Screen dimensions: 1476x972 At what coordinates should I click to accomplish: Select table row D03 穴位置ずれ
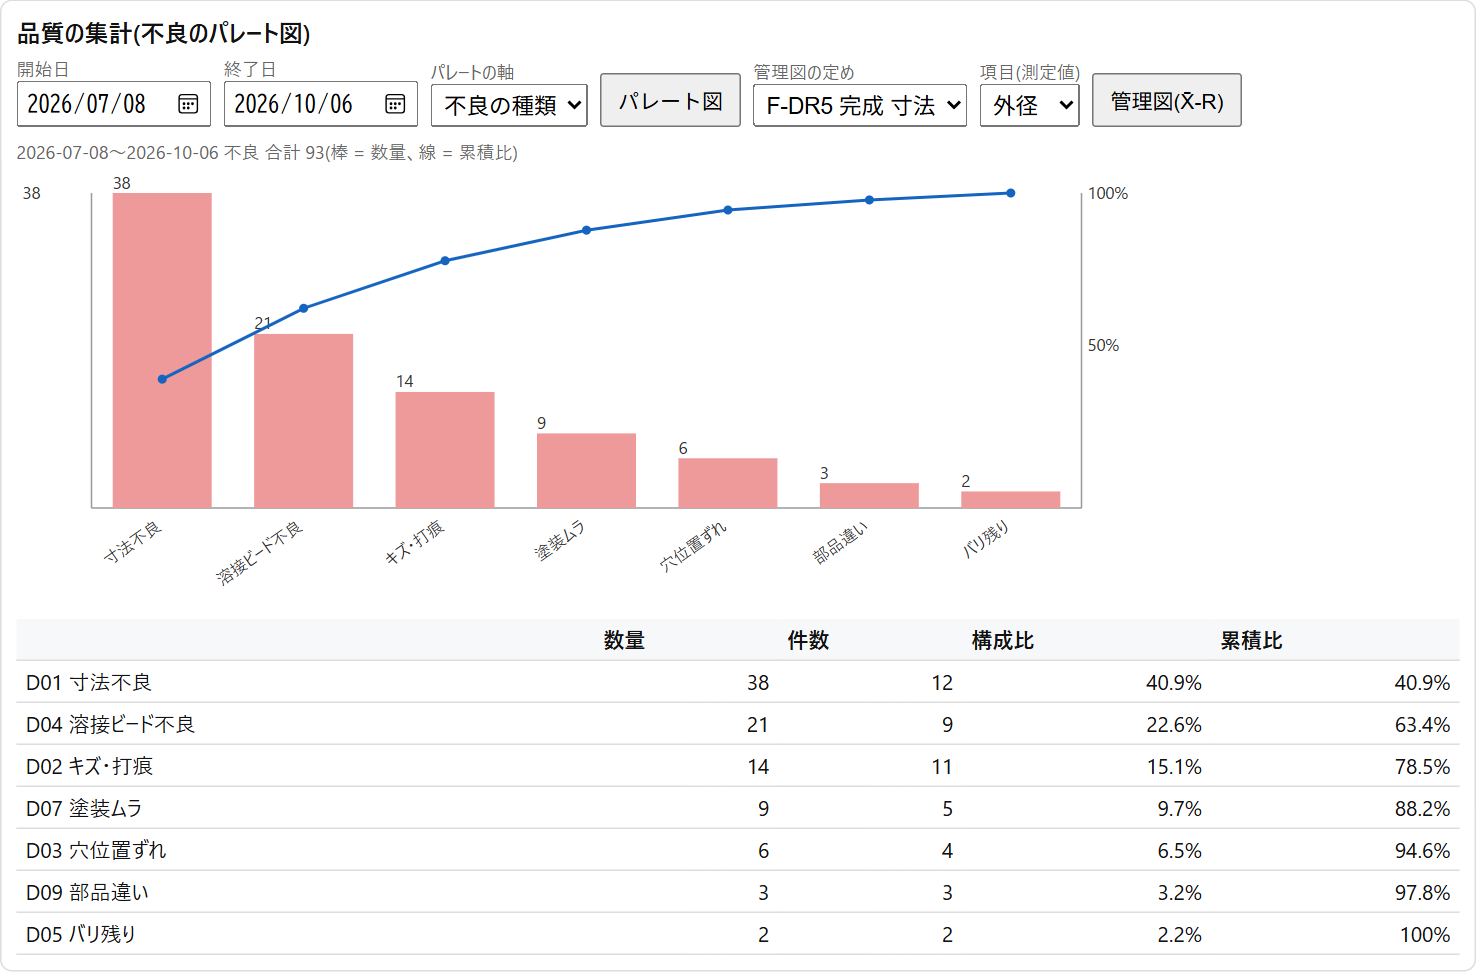tap(738, 850)
